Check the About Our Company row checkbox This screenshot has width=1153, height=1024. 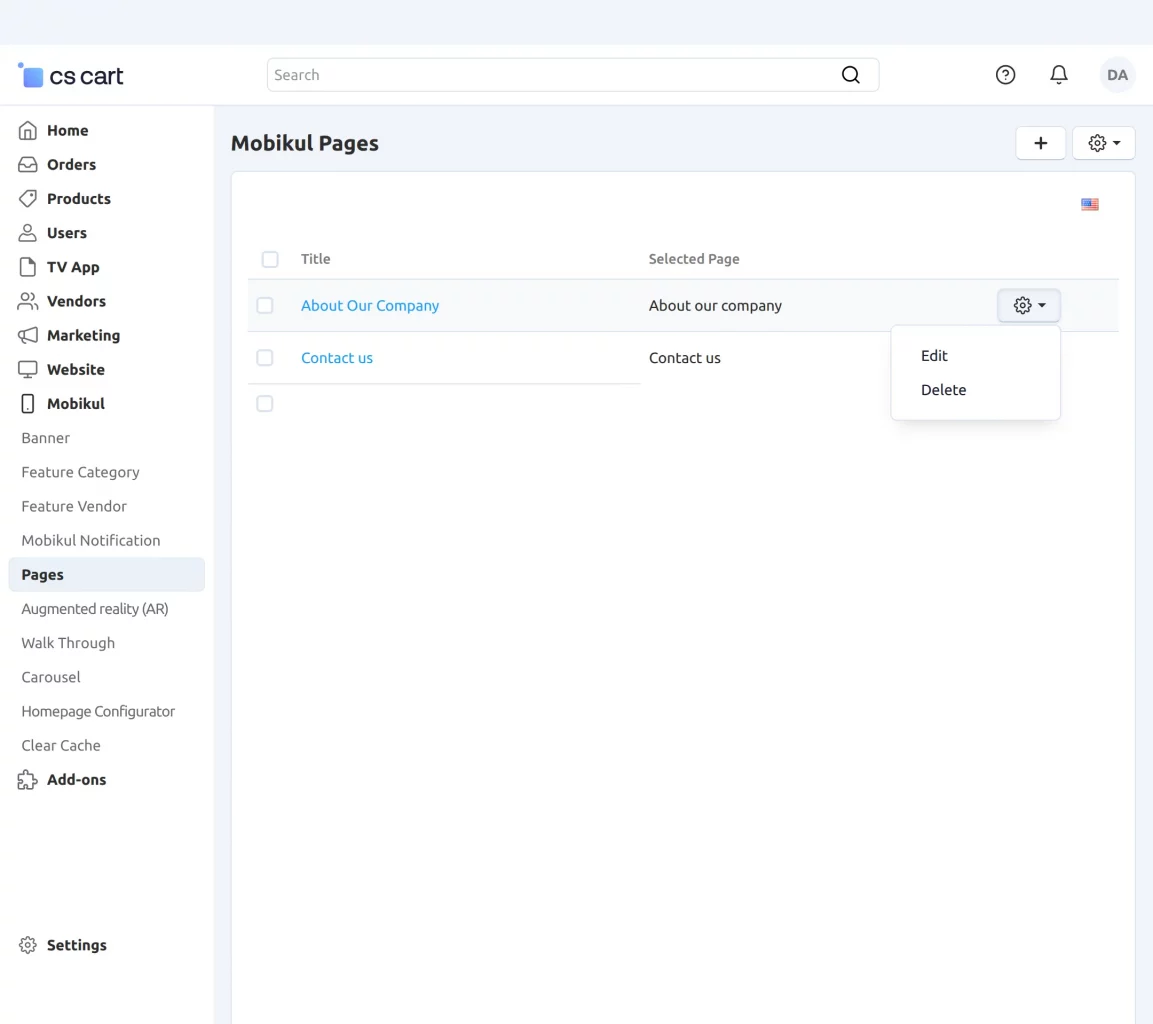265,306
